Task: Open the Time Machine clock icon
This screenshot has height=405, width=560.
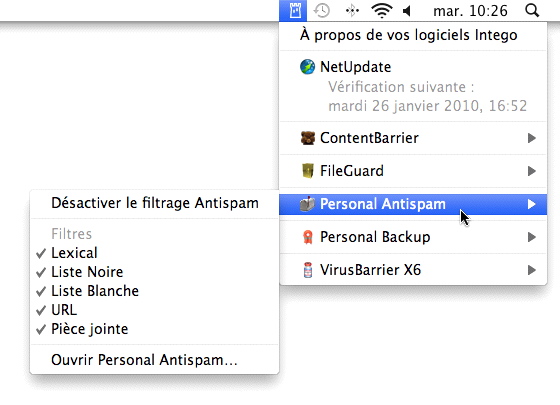Action: pos(322,11)
